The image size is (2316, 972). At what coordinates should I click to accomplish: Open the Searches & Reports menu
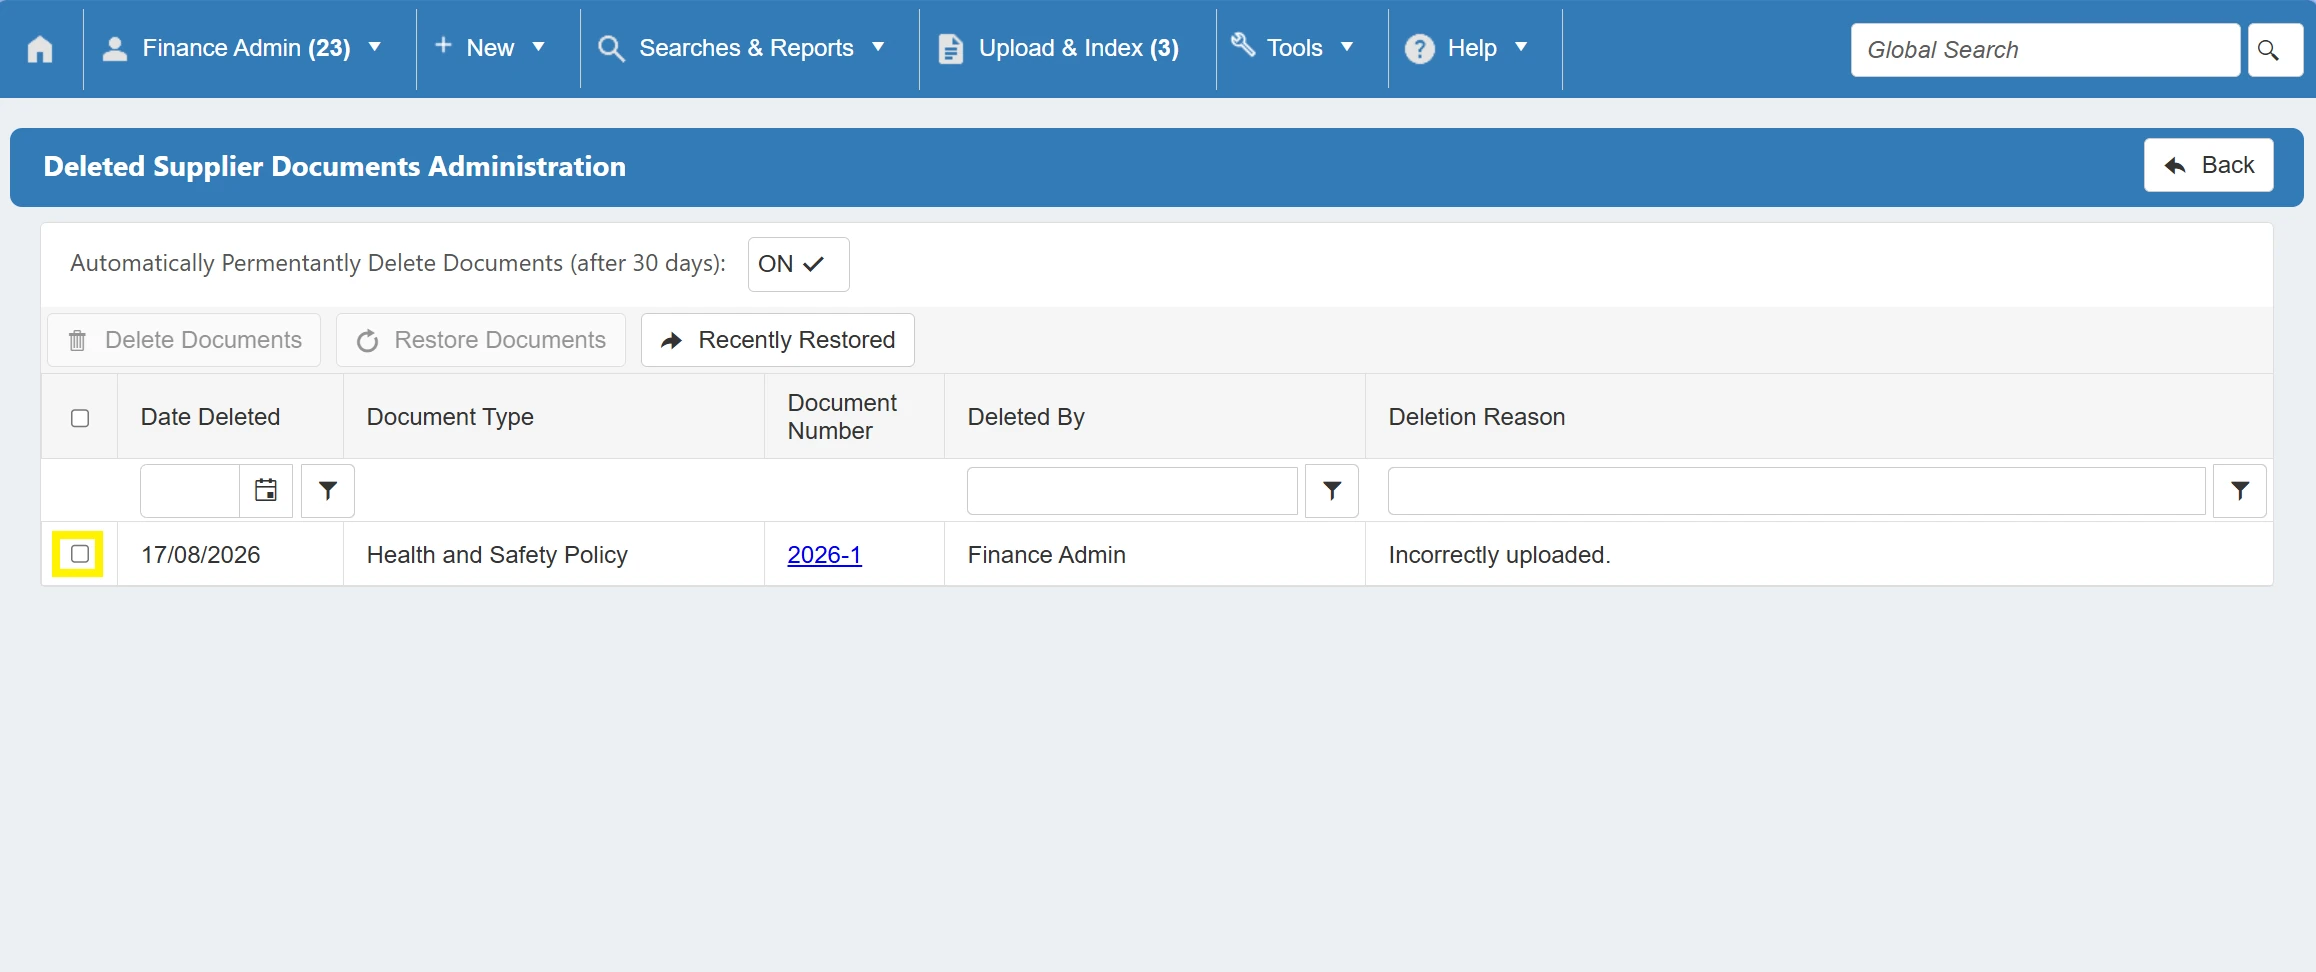click(x=743, y=48)
